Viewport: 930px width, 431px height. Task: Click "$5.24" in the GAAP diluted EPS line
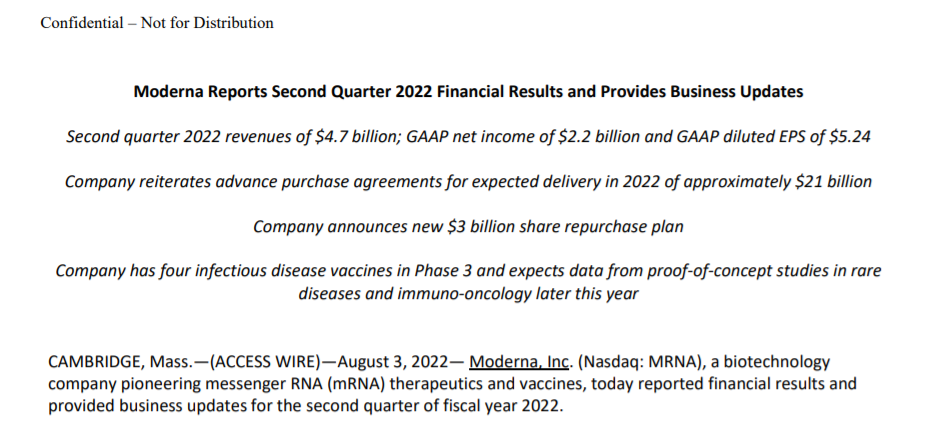tap(850, 136)
